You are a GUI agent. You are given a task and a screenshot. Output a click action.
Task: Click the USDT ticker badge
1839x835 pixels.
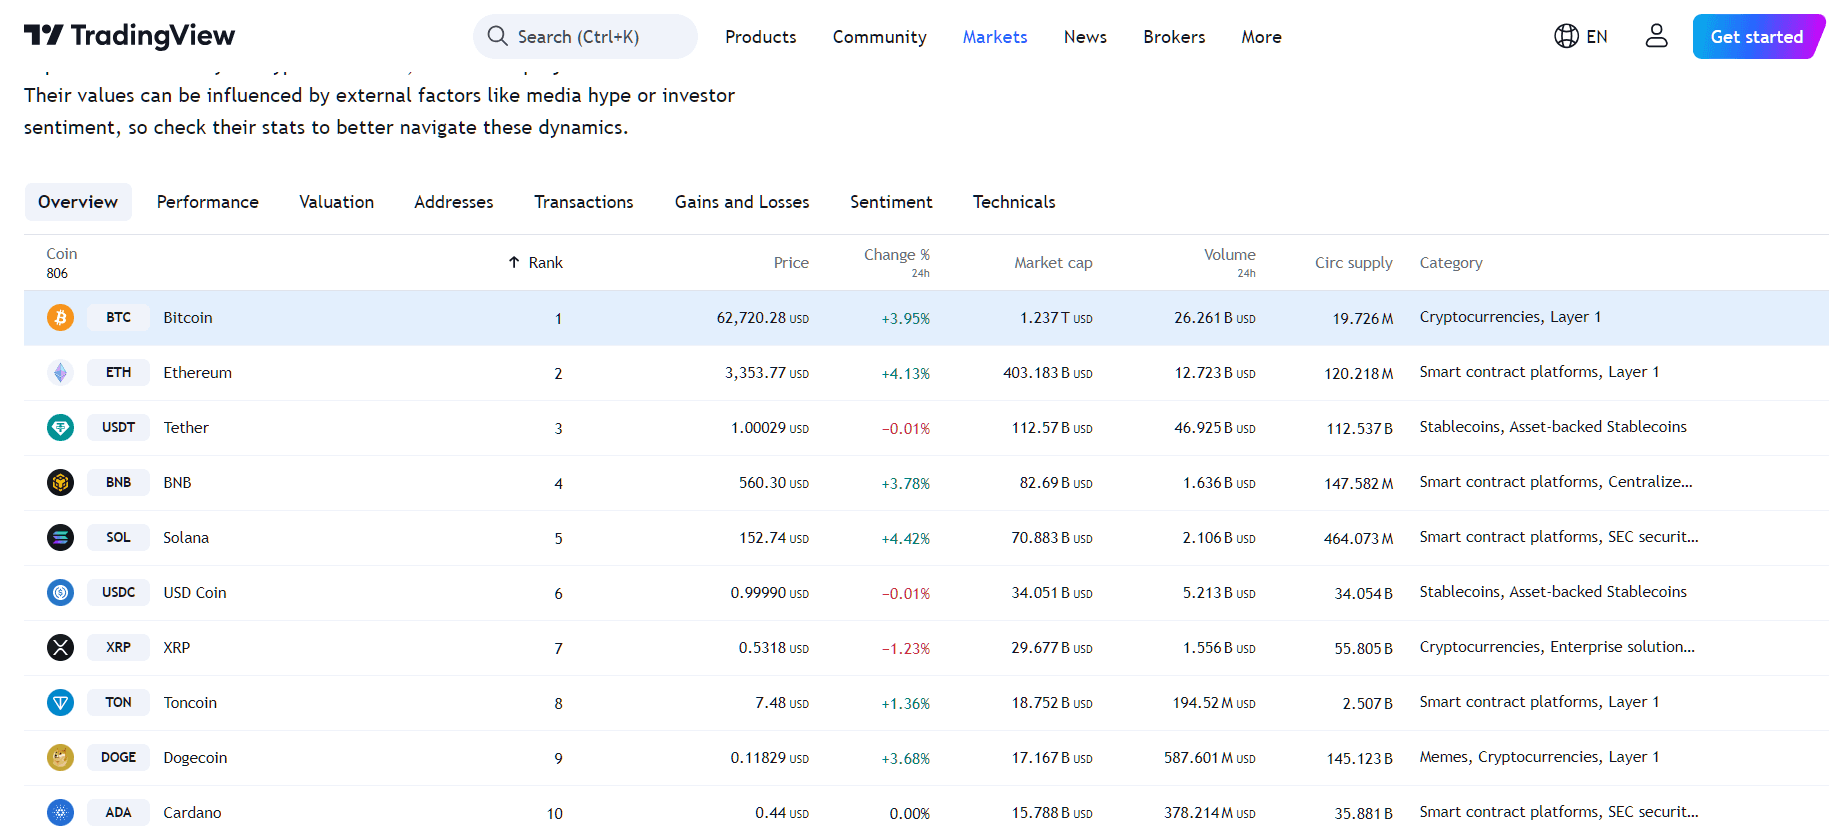tap(118, 428)
